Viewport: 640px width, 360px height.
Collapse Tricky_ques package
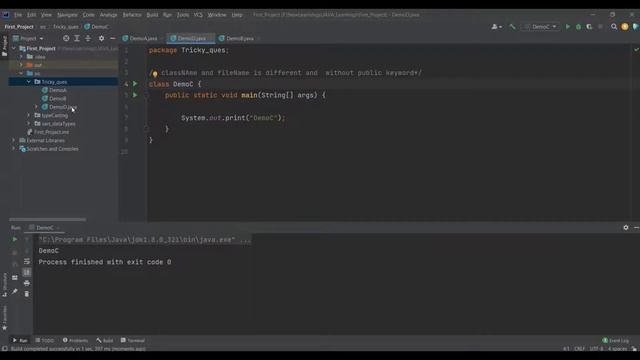point(29,82)
